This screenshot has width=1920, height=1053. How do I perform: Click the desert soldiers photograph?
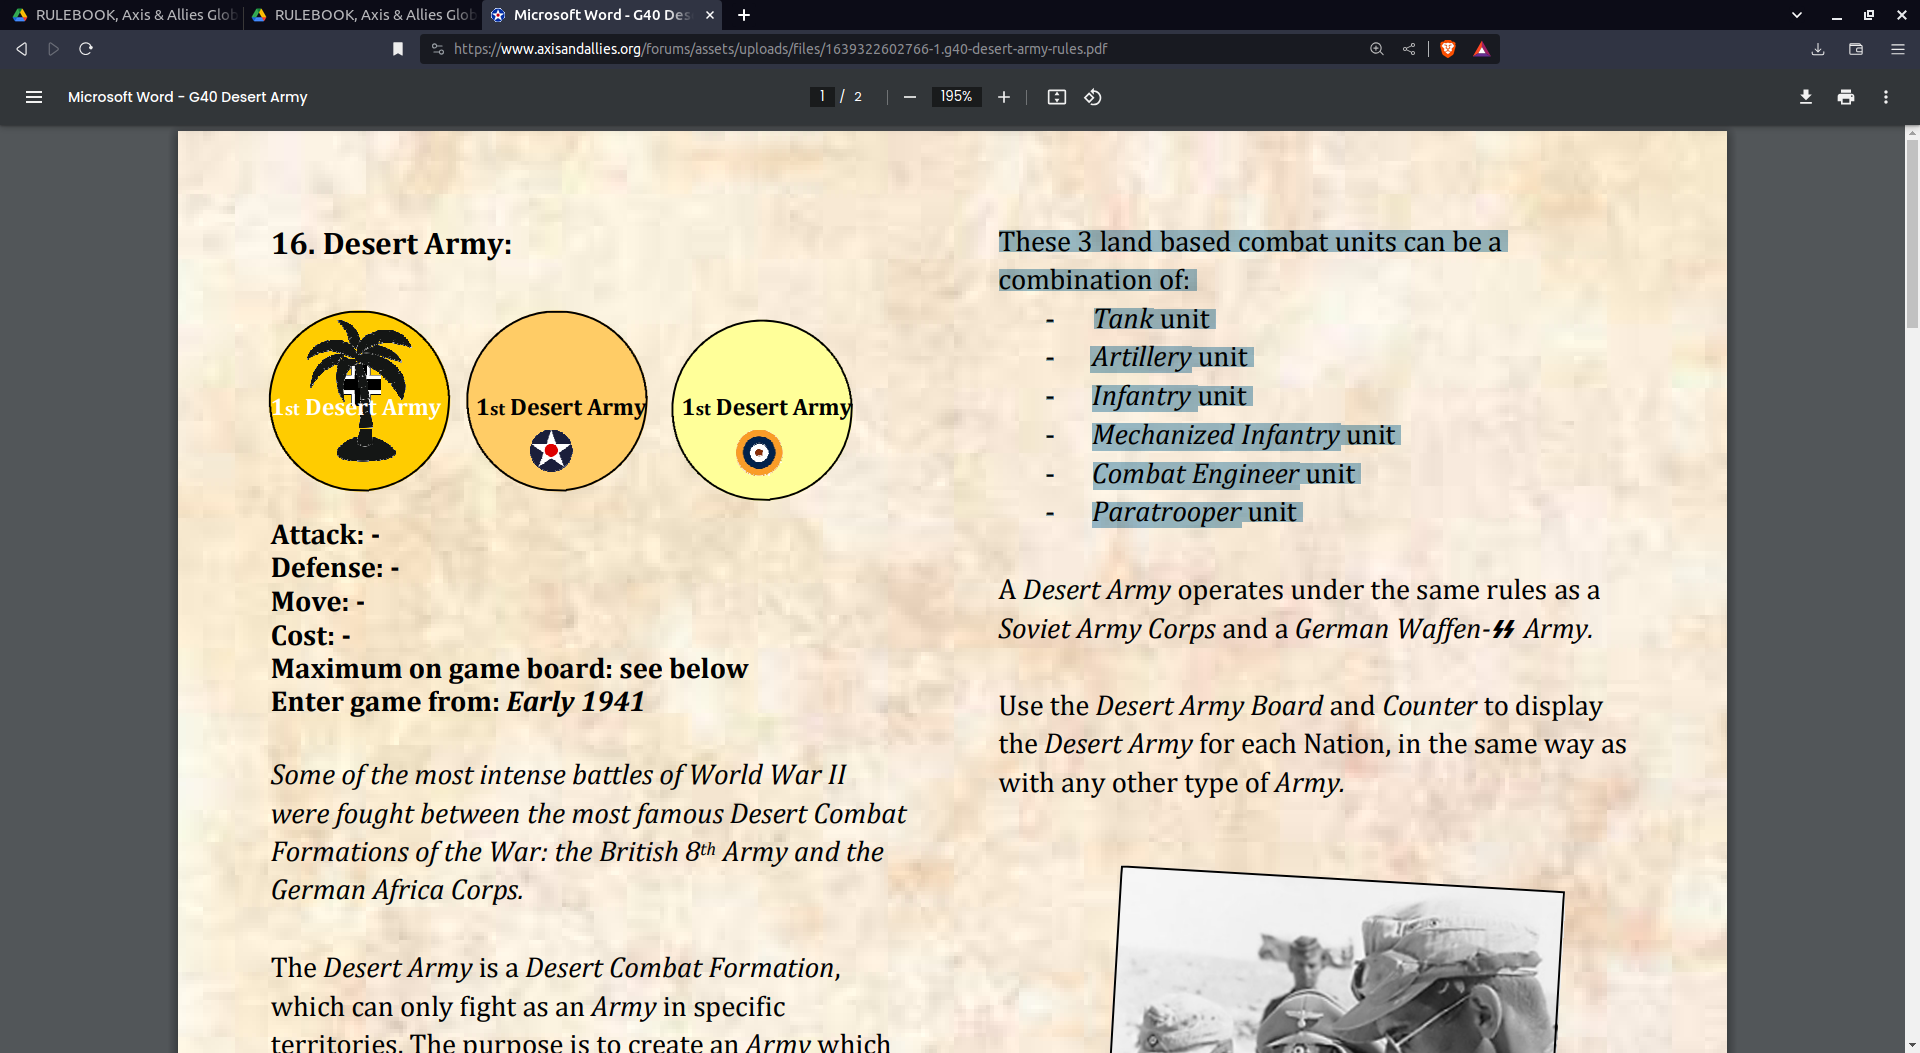click(1337, 960)
